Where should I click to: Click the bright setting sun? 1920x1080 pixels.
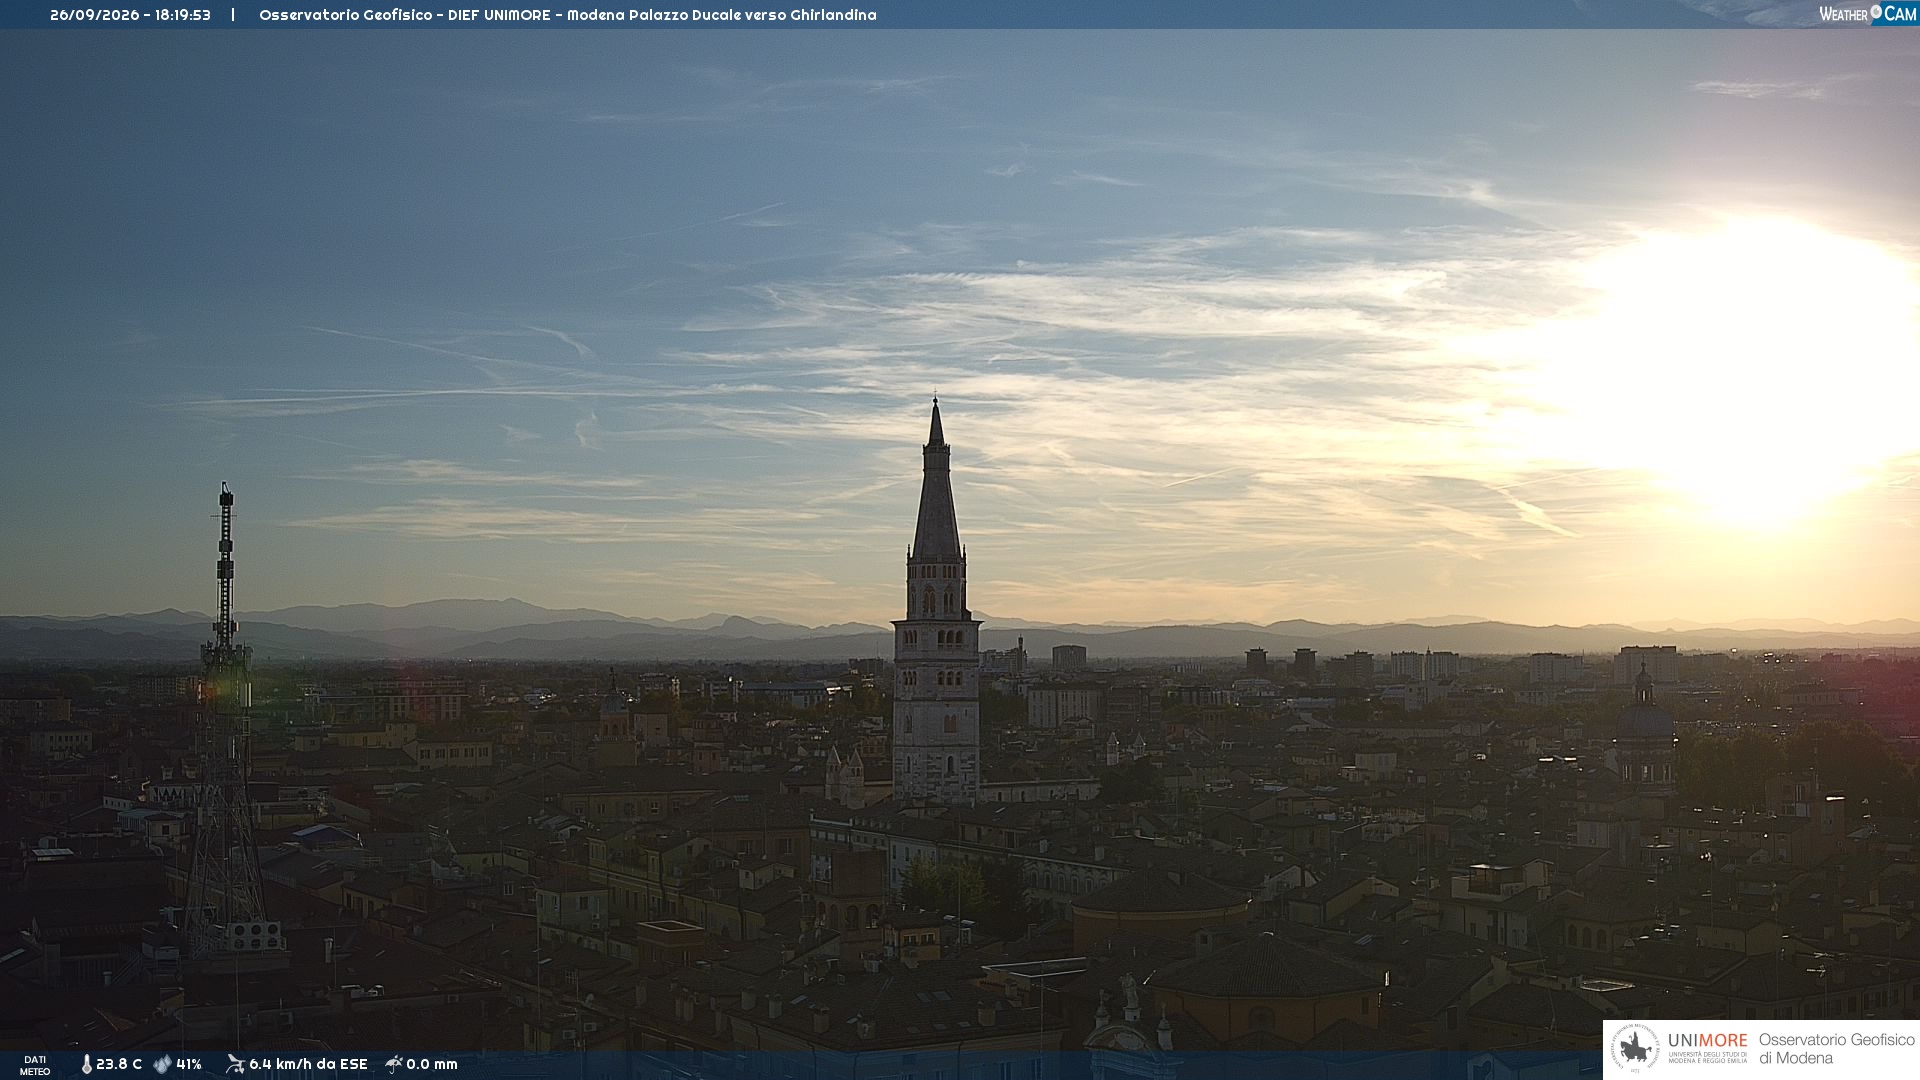(1750, 370)
